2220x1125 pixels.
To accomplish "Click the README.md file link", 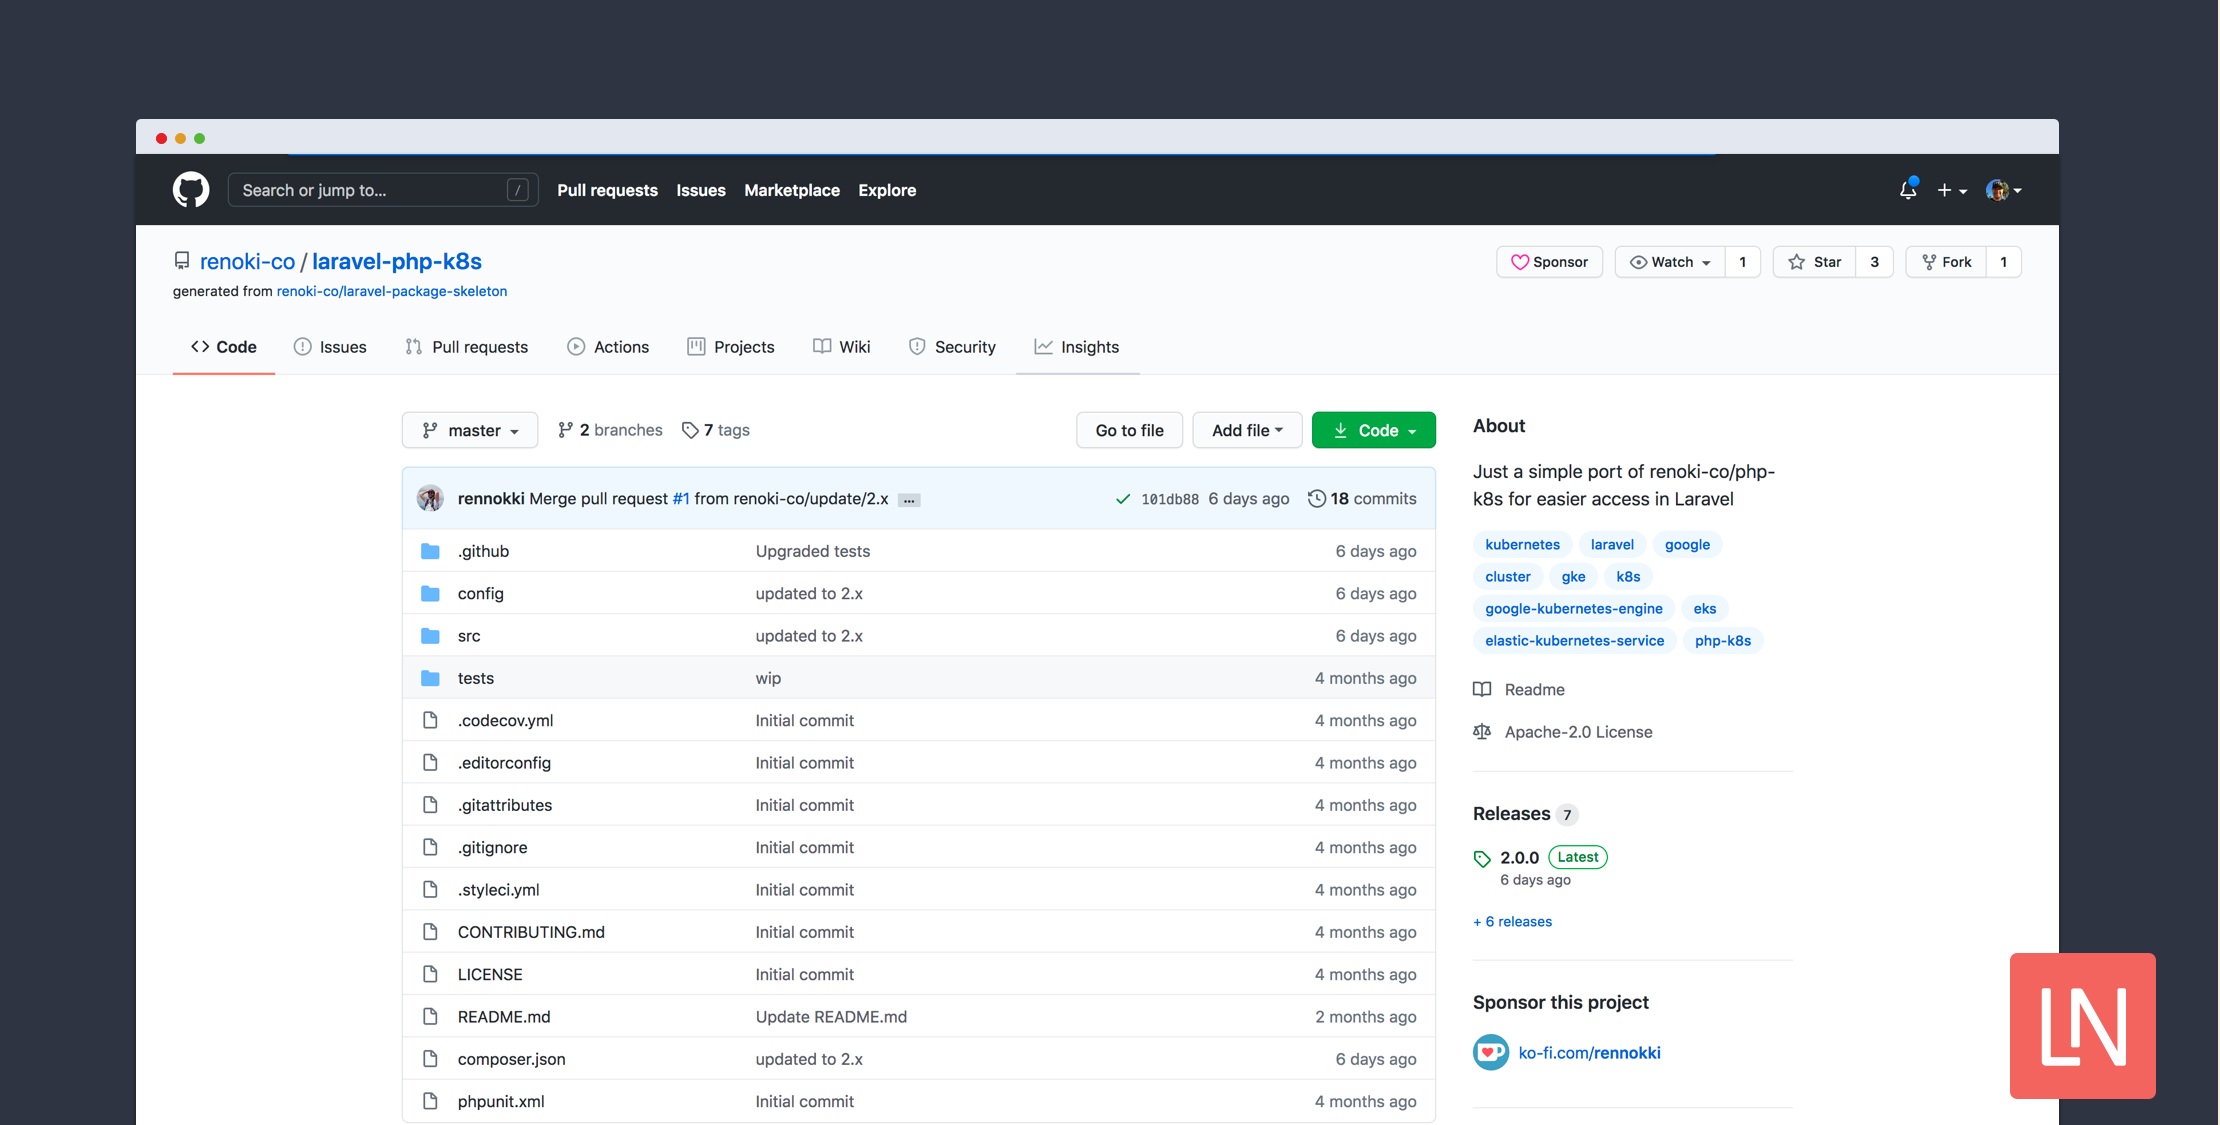I will point(501,1016).
